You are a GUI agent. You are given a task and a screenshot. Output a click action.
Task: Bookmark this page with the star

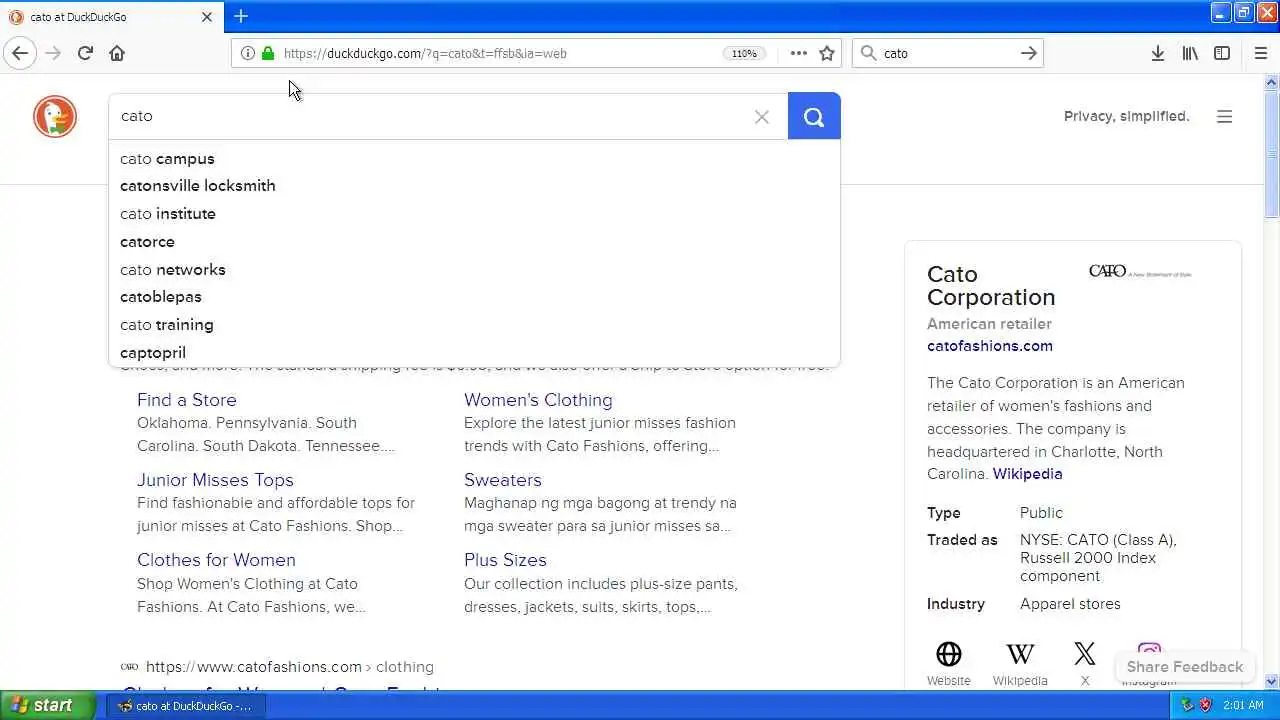(827, 53)
